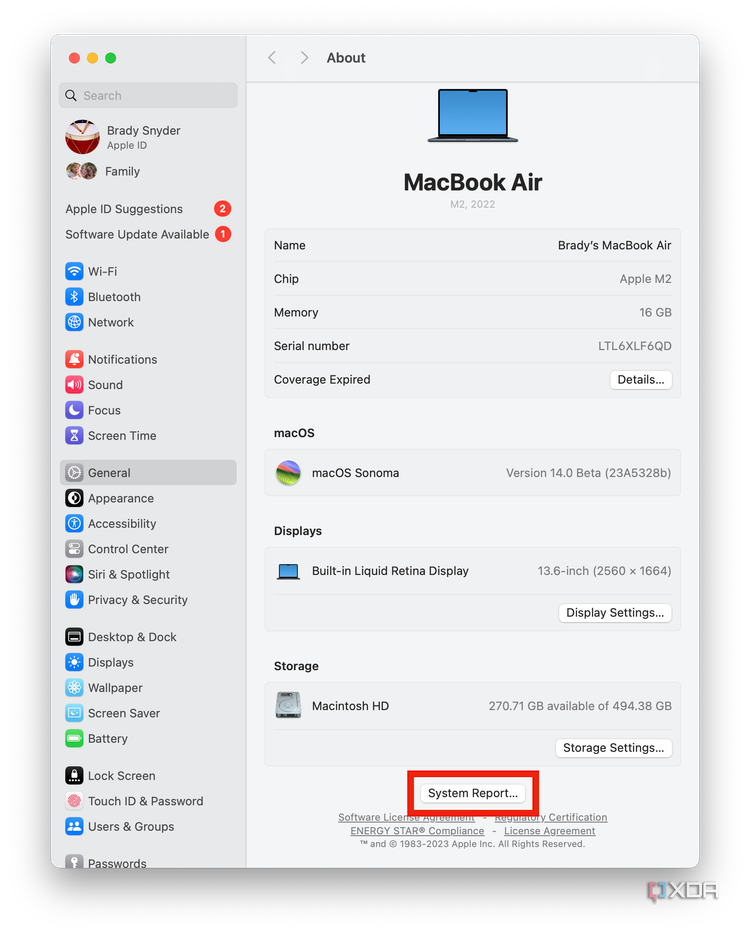Open the Software License Agreement link

coord(407,817)
